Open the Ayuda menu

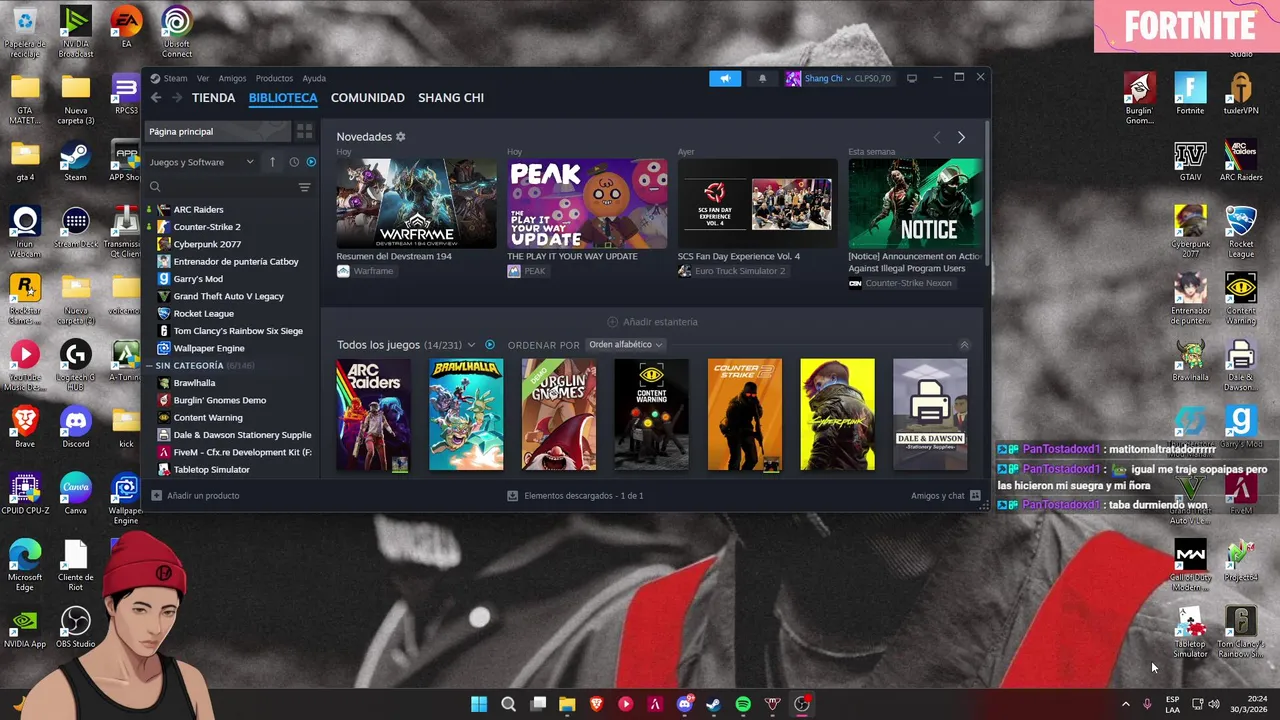tap(314, 78)
